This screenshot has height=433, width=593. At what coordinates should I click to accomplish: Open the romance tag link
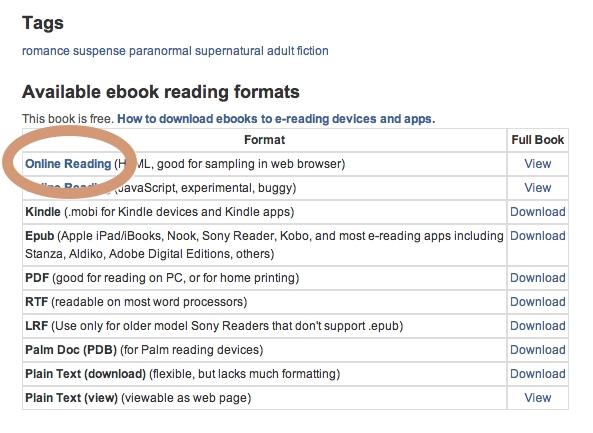tap(46, 51)
